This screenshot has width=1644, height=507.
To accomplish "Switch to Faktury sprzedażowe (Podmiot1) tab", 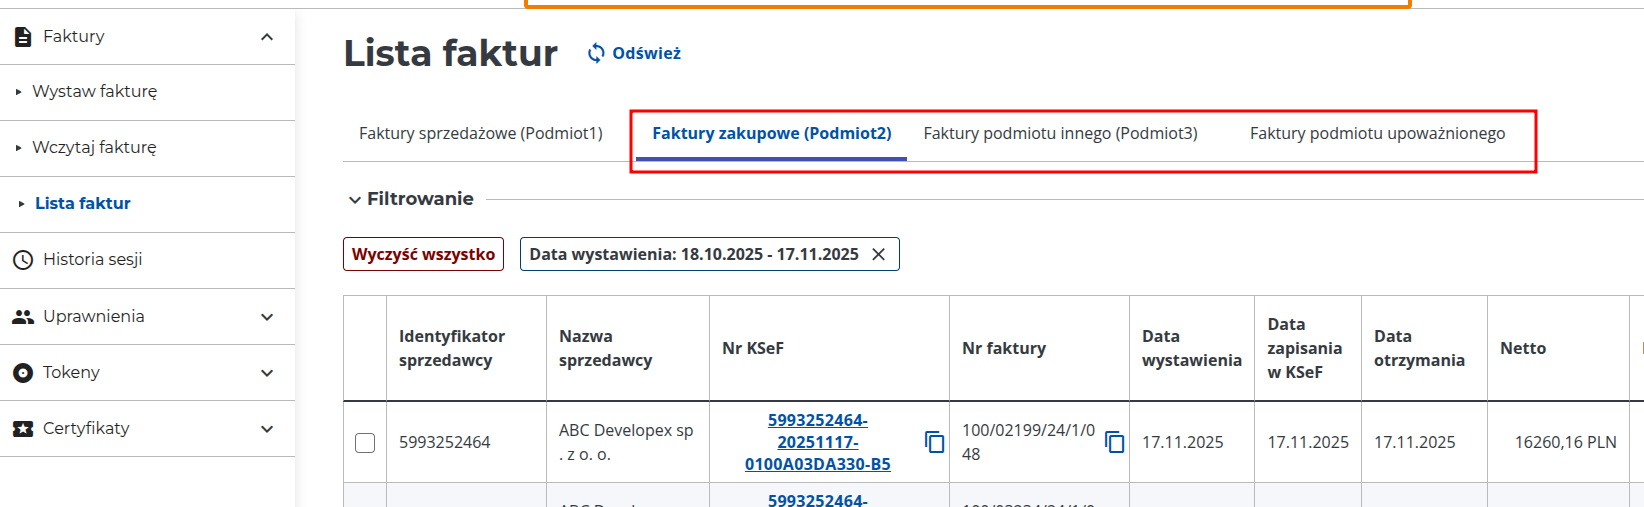I will 481,133.
